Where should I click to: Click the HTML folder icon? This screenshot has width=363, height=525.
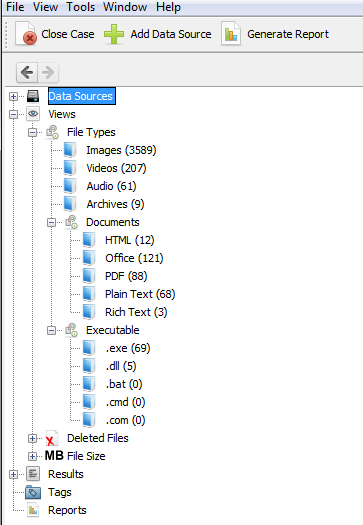coord(89,240)
